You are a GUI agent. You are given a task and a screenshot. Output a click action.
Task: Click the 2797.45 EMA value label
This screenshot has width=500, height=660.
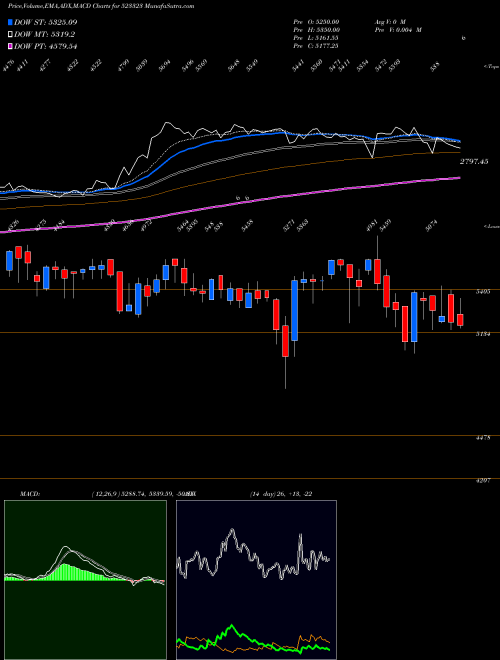coord(473,161)
